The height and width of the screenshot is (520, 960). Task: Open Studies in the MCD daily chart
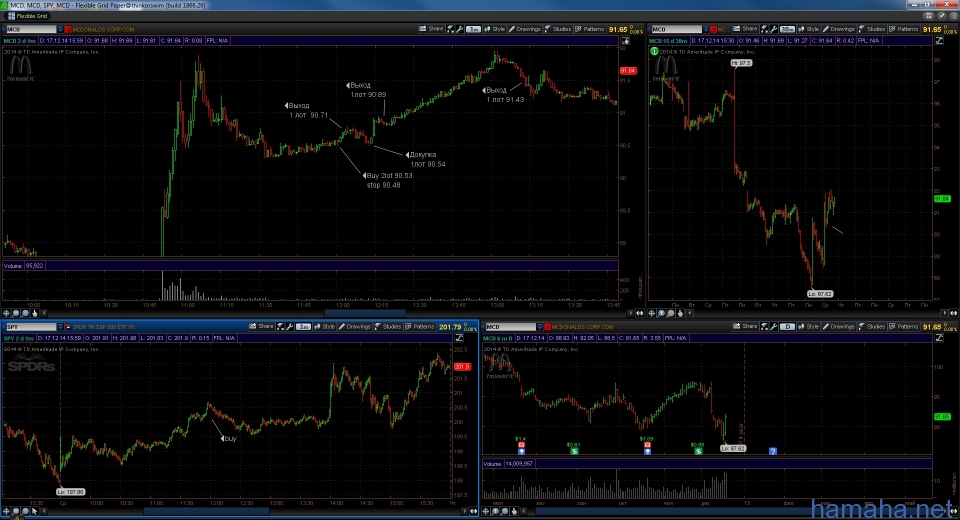click(871, 326)
